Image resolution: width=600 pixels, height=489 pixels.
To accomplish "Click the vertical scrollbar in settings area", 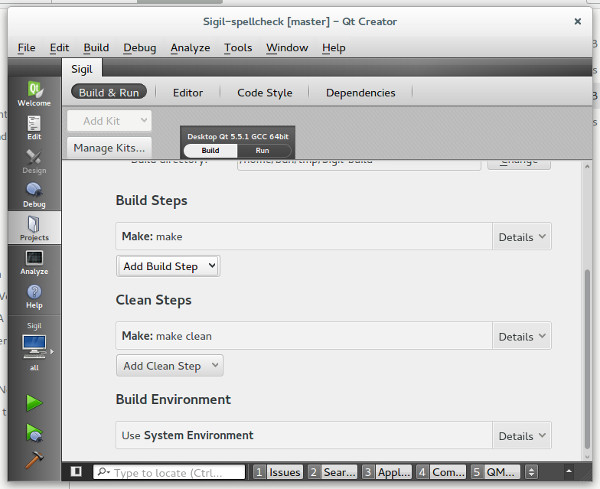I will (587, 359).
